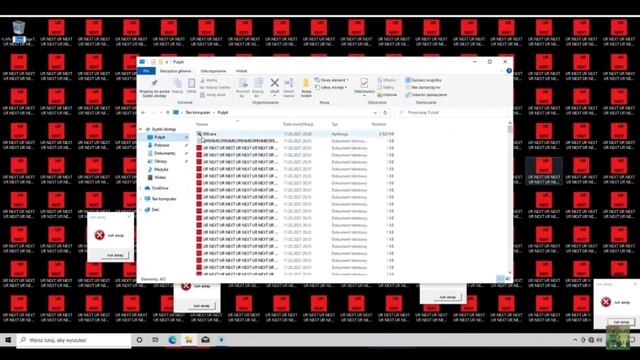The width and height of the screenshot is (640, 360).
Task: Click Wytnij scissors in the ribbon
Action: pyautogui.click(x=209, y=80)
